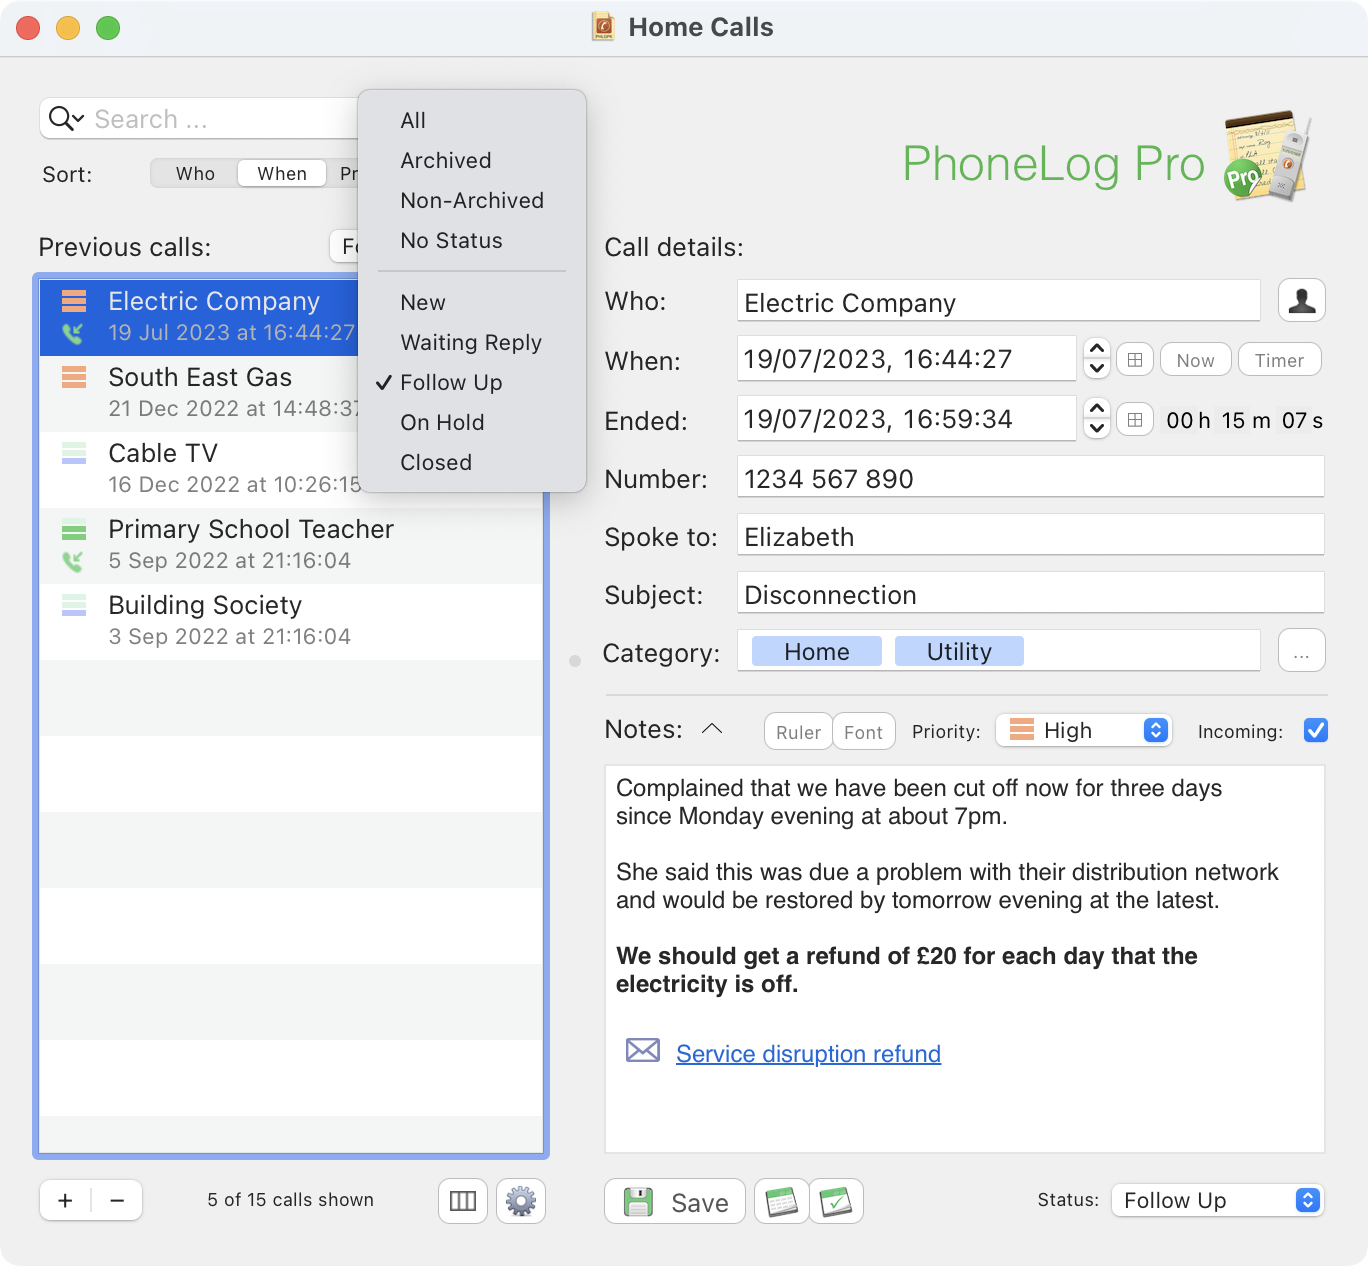Click priority bars icon of South East Gas
The width and height of the screenshot is (1368, 1266).
click(x=74, y=377)
